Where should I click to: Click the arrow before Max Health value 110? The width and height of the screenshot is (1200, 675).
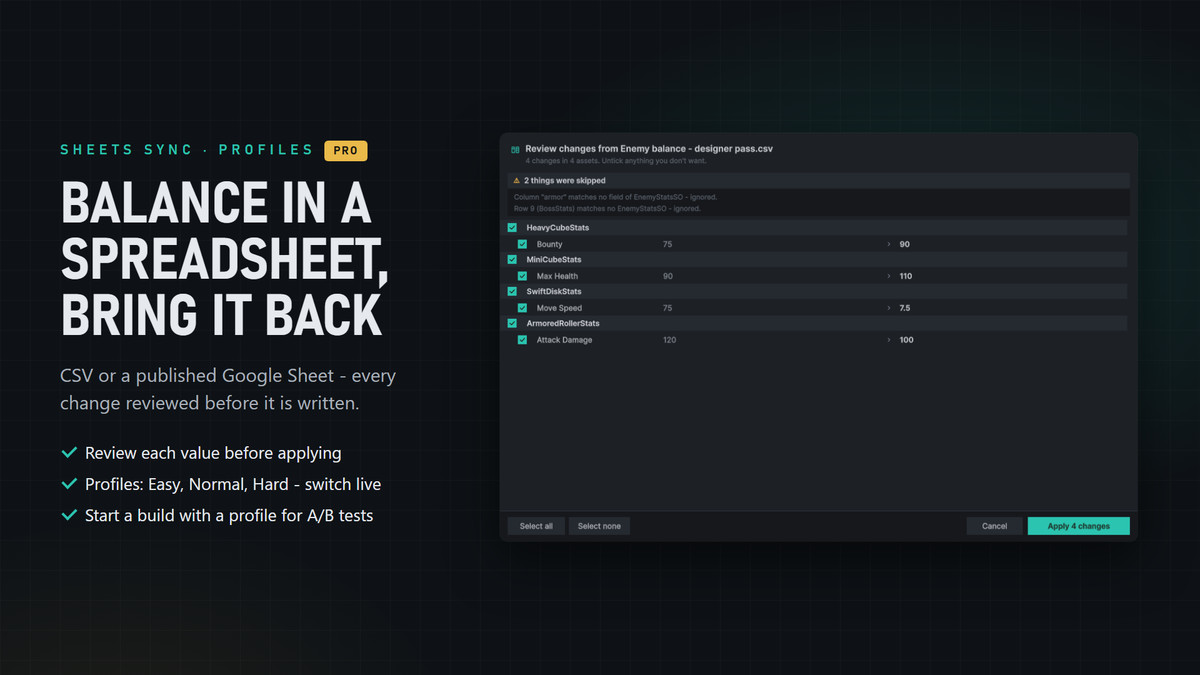(889, 276)
